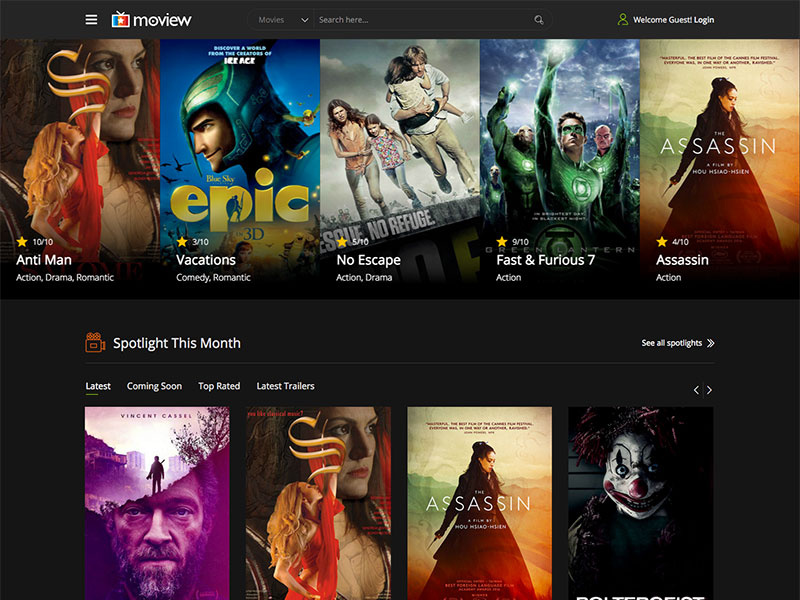The height and width of the screenshot is (600, 800).
Task: Select the Latest tab
Action: tap(98, 386)
